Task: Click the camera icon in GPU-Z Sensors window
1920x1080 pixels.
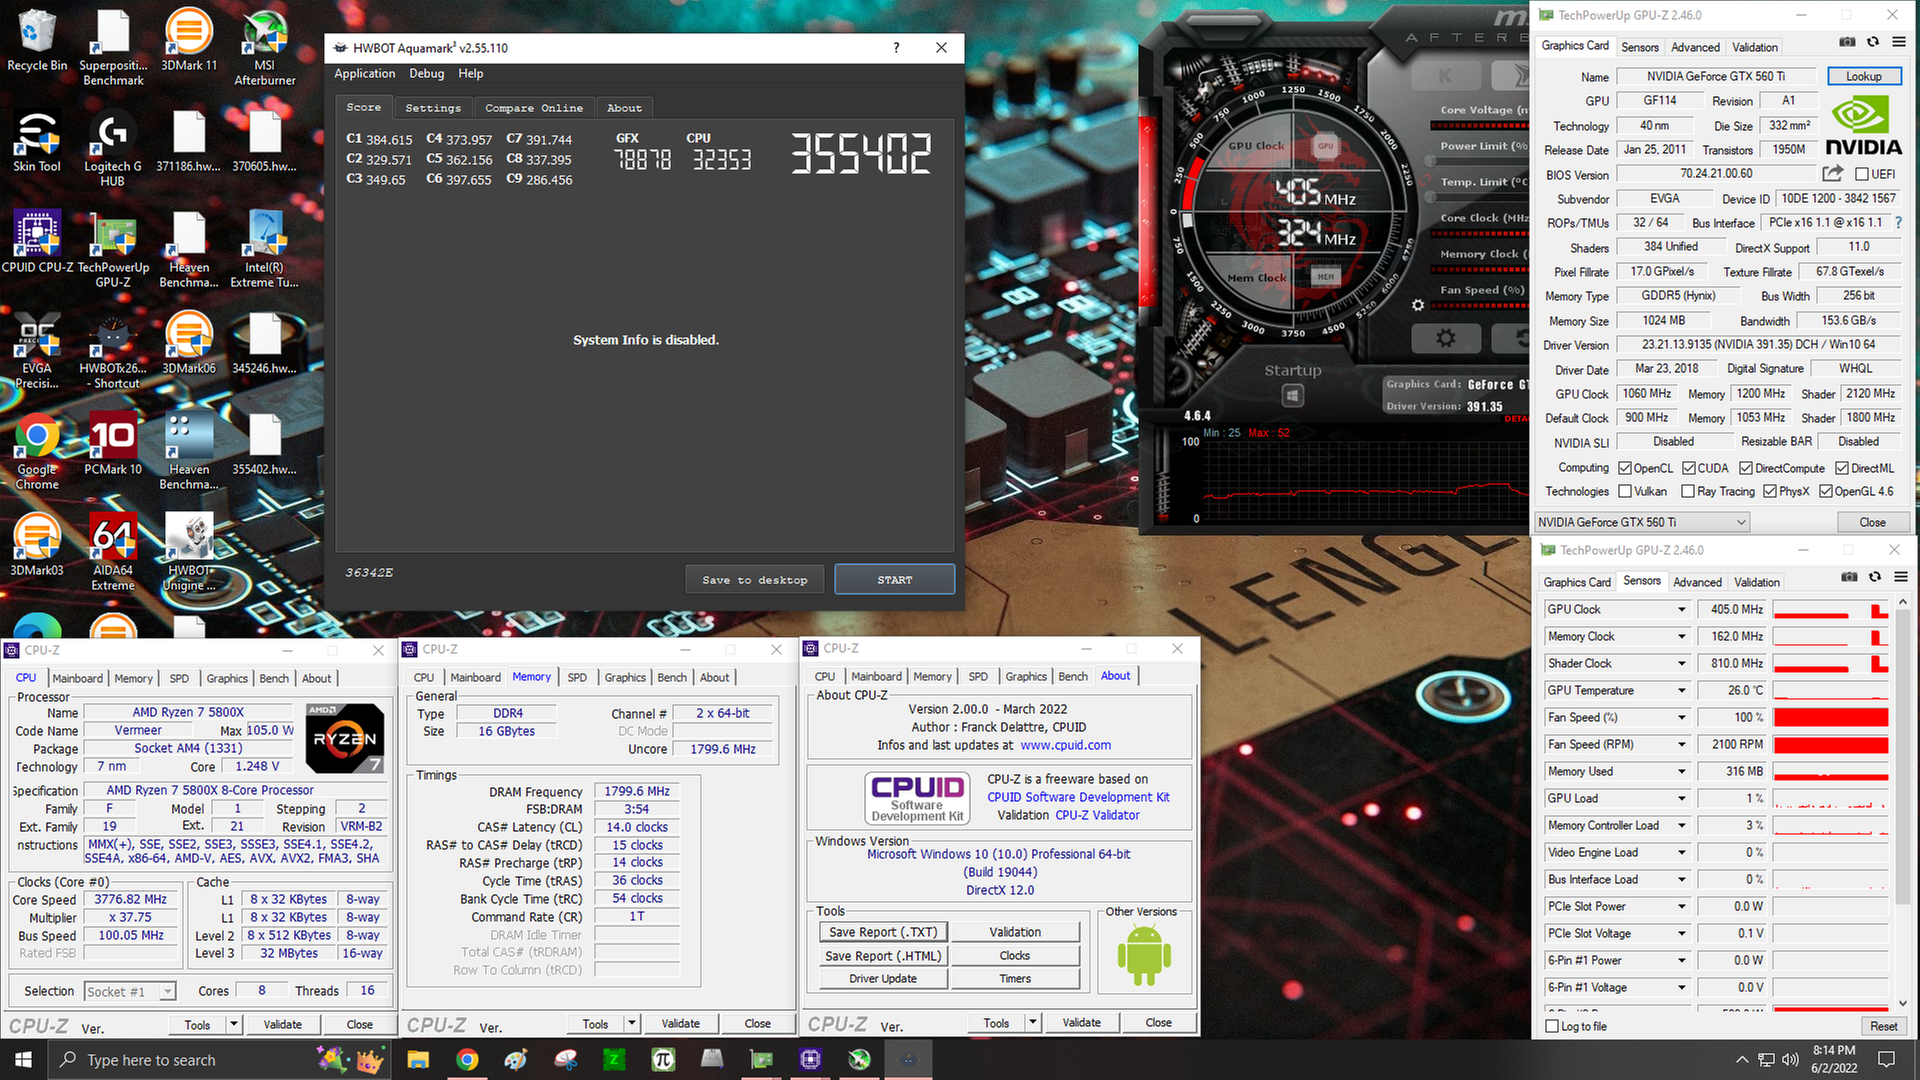Action: tap(1849, 577)
